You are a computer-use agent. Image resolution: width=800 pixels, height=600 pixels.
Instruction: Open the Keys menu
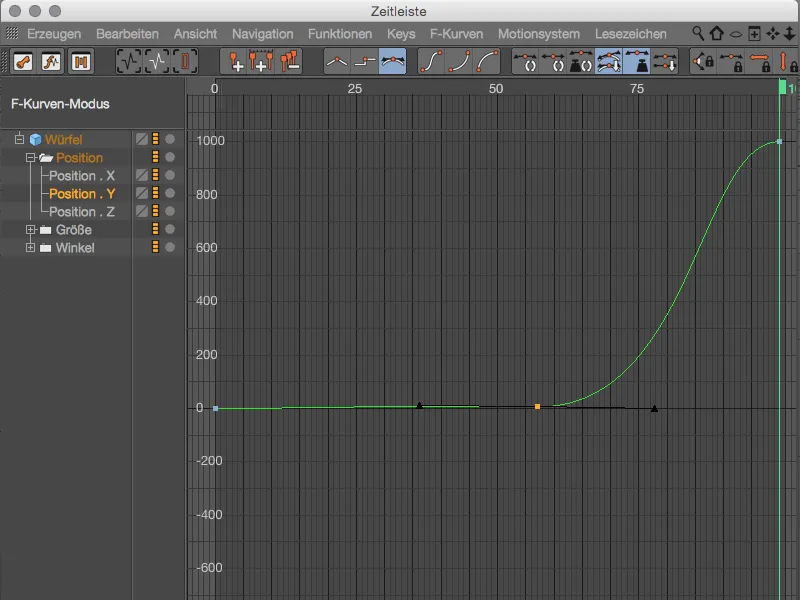tap(401, 34)
